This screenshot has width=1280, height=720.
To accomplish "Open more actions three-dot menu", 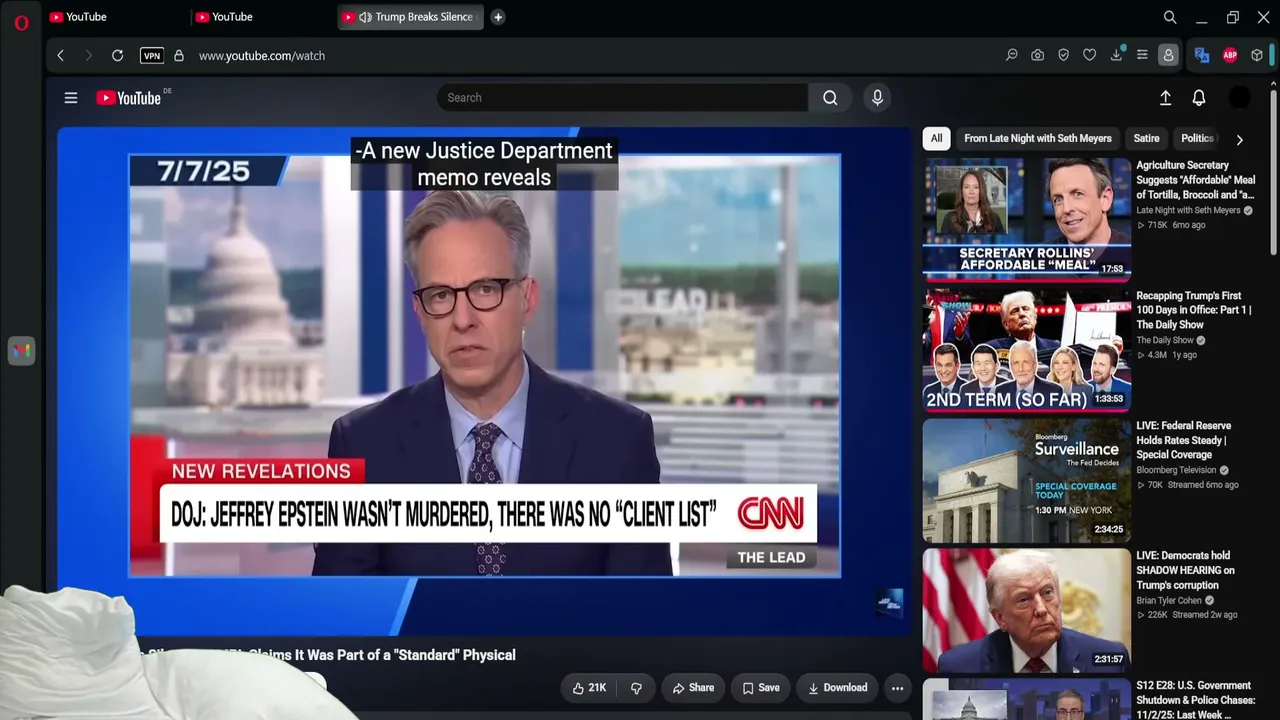I will click(897, 688).
